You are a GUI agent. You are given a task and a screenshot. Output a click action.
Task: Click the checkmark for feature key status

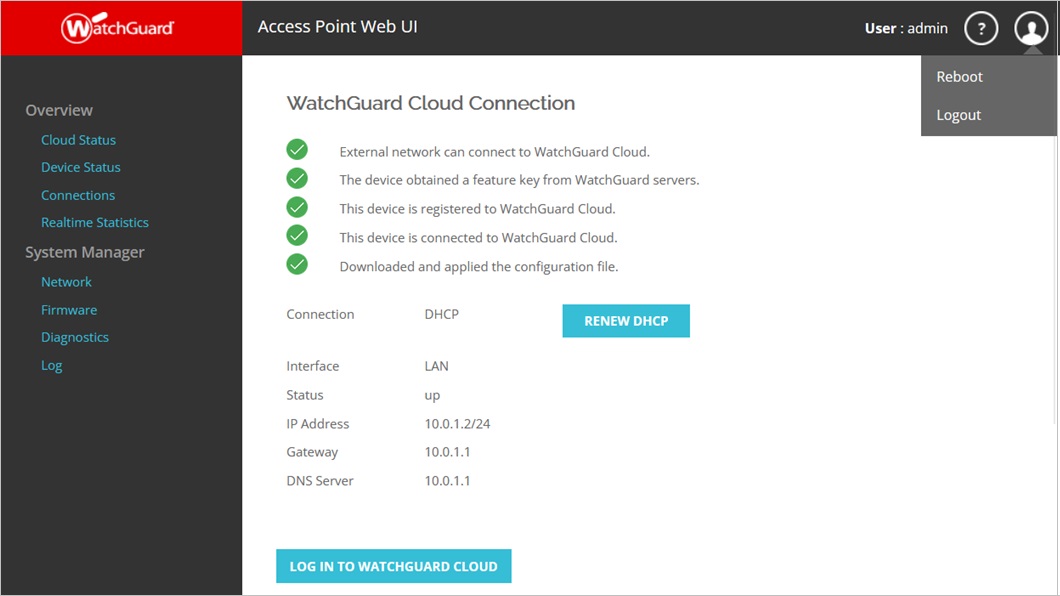pos(297,178)
